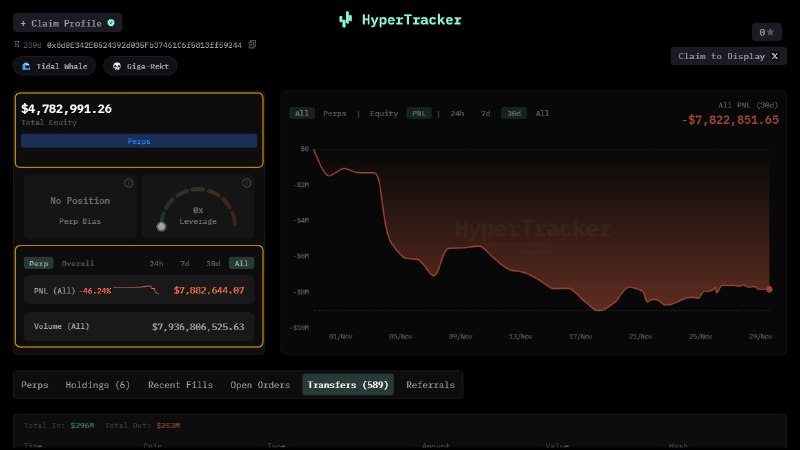The image size is (800, 450).
Task: Click the $7,936,806,525.63 volume value
Action: pyautogui.click(x=198, y=327)
